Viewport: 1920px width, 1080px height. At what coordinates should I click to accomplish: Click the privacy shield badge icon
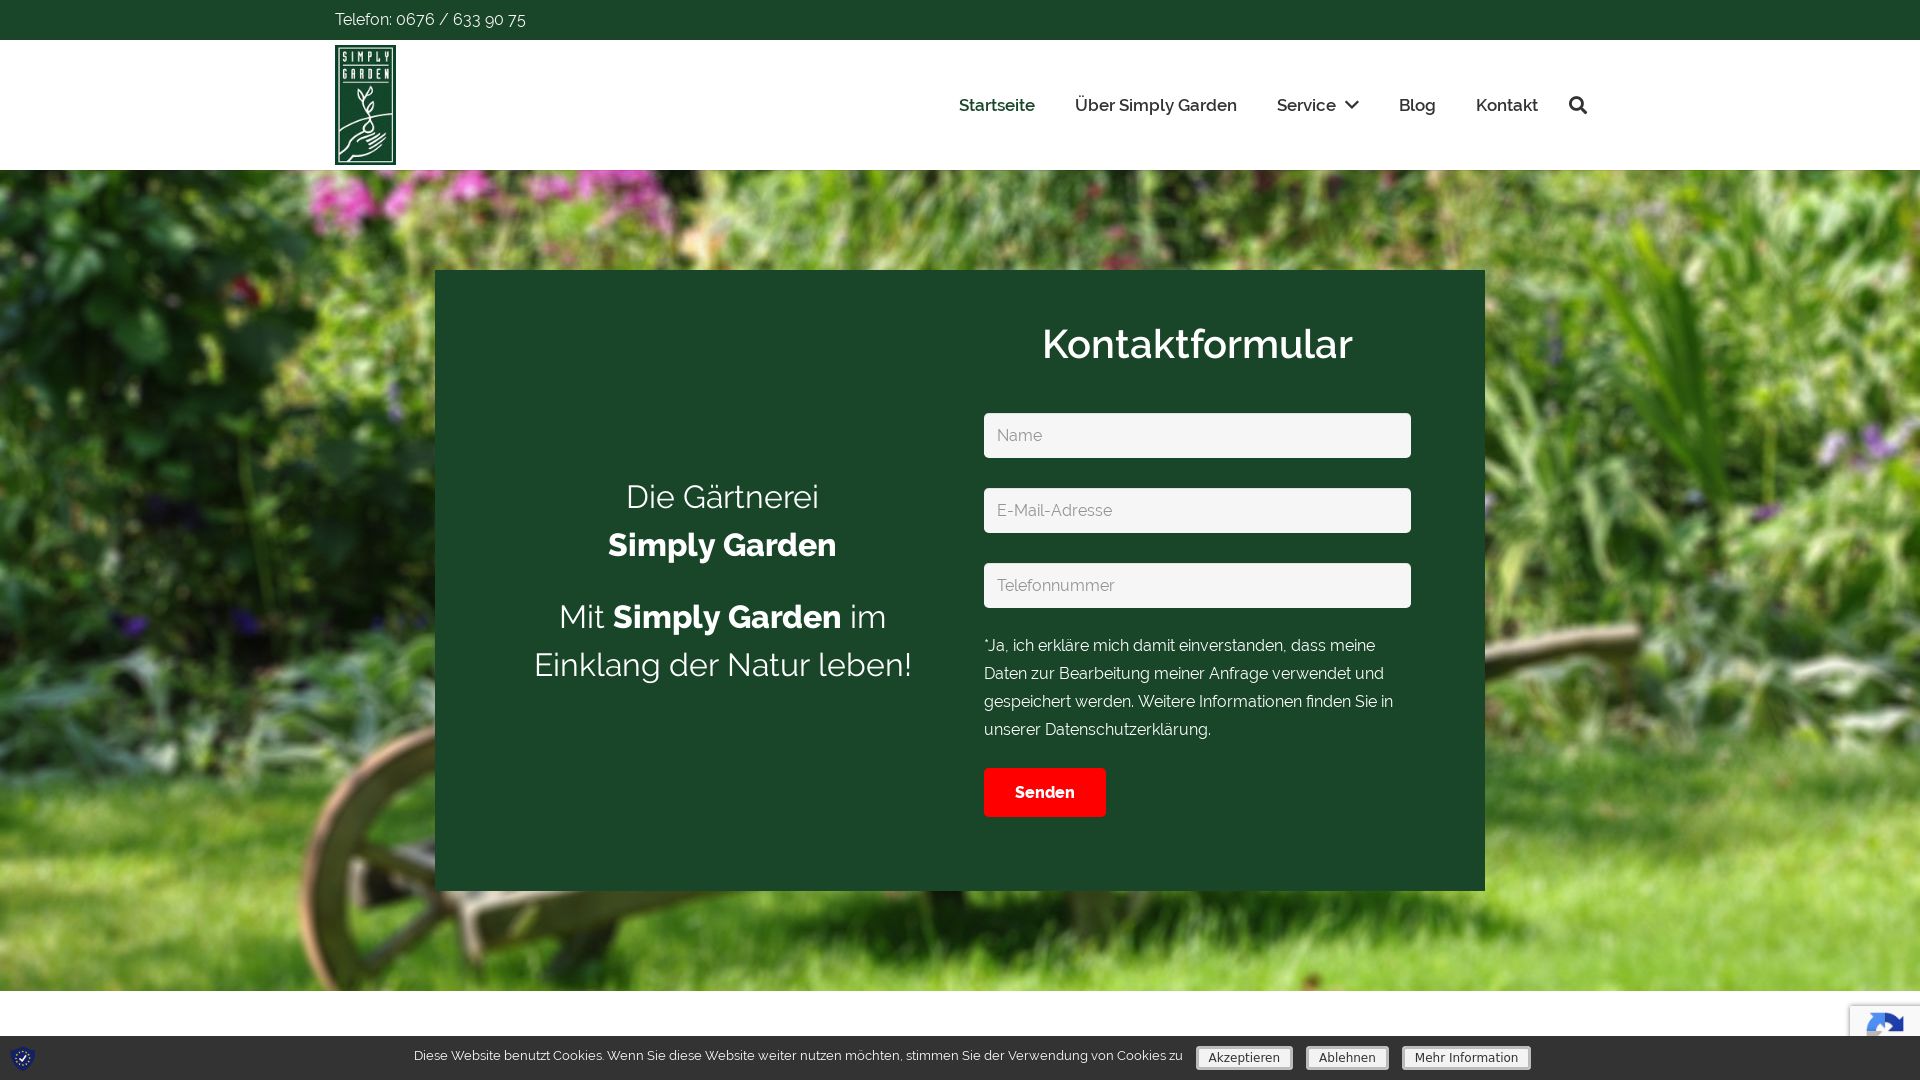(23, 1058)
